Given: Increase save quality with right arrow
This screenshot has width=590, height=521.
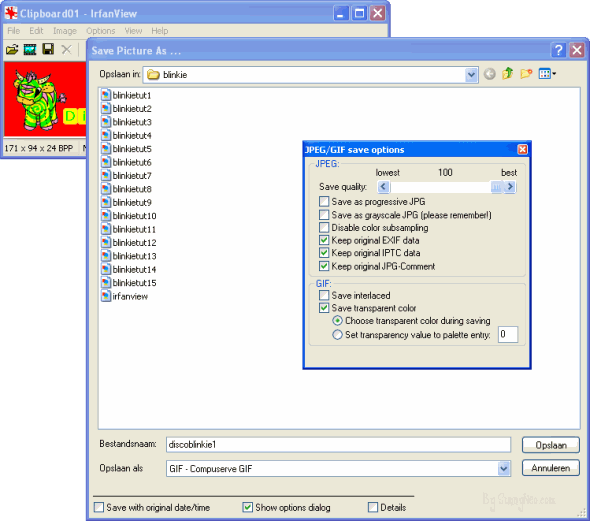Looking at the screenshot, I should tap(510, 187).
